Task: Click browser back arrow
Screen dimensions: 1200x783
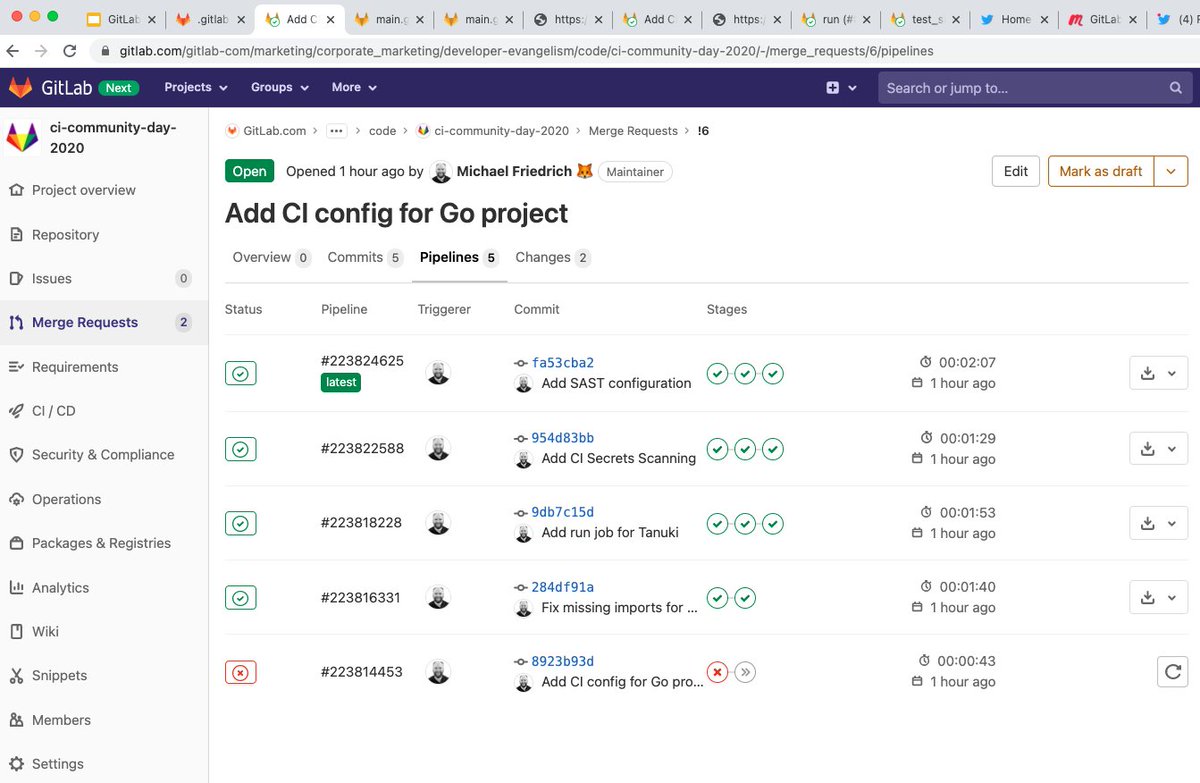Action: (x=13, y=50)
